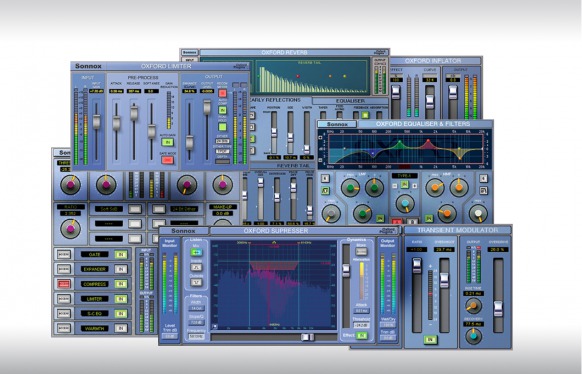Open the Dither value box in Oxford Limiter
This screenshot has width=582, height=374.
(x=222, y=141)
